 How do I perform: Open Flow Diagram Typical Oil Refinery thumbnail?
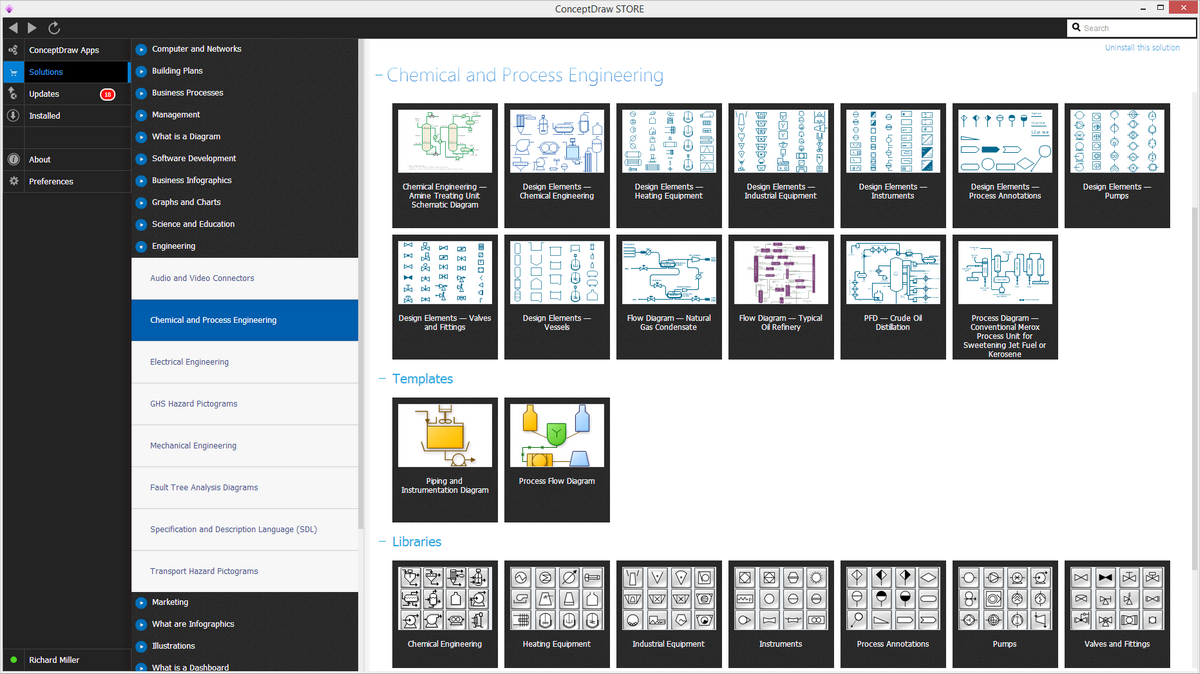pos(781,272)
